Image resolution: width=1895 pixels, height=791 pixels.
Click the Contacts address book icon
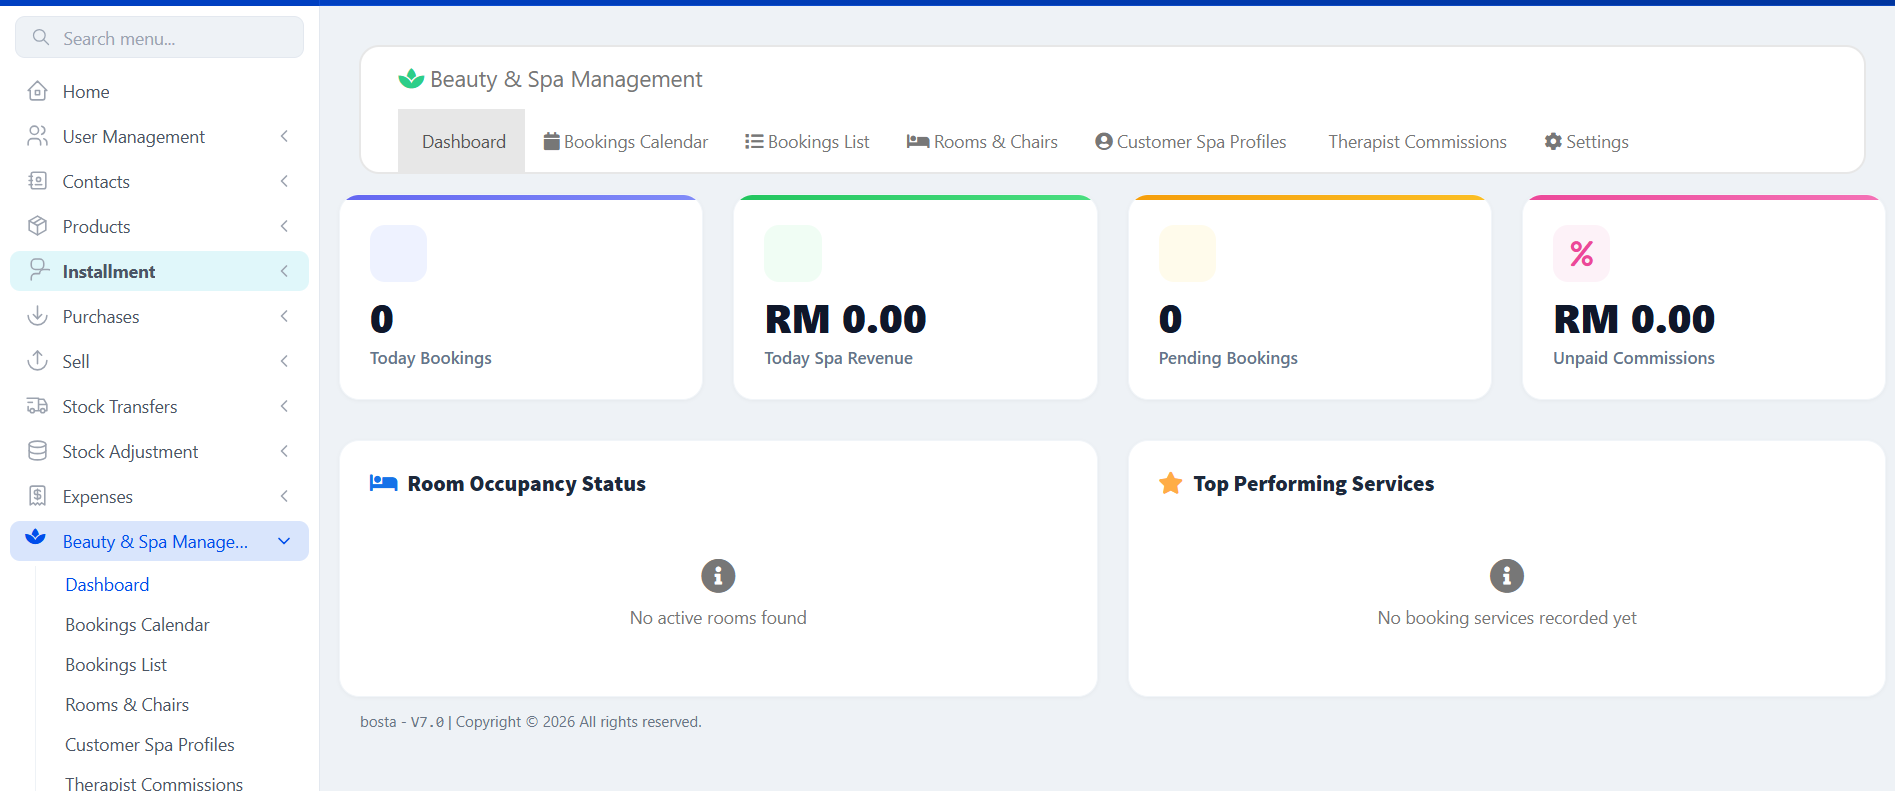tap(38, 181)
